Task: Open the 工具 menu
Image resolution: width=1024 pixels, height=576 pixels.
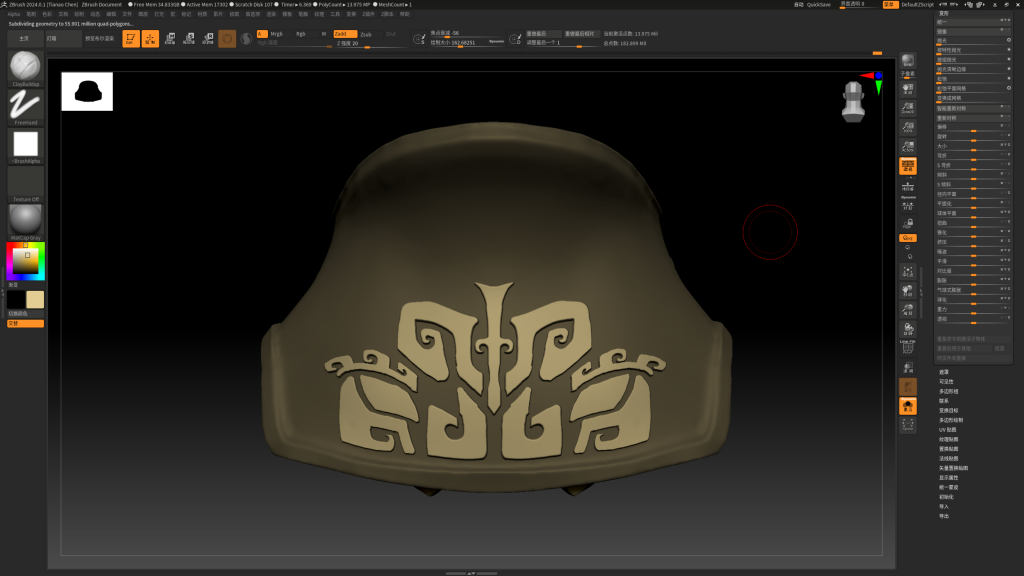Action: [335, 14]
